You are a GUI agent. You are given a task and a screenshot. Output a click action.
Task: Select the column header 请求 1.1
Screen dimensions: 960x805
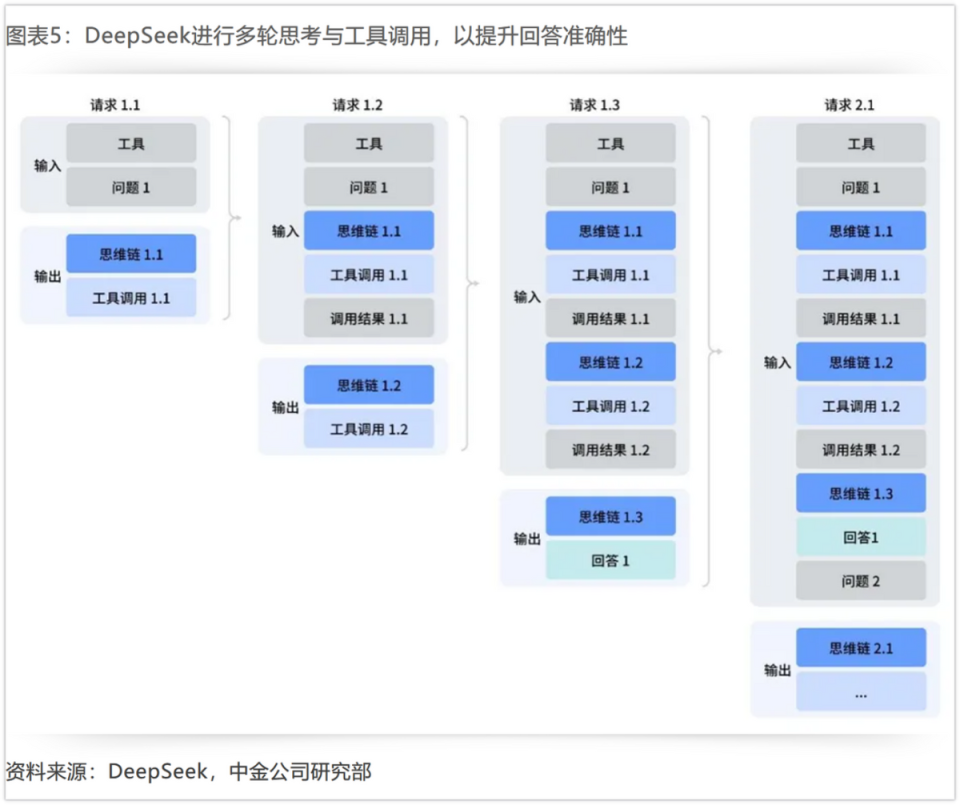pyautogui.click(x=115, y=105)
